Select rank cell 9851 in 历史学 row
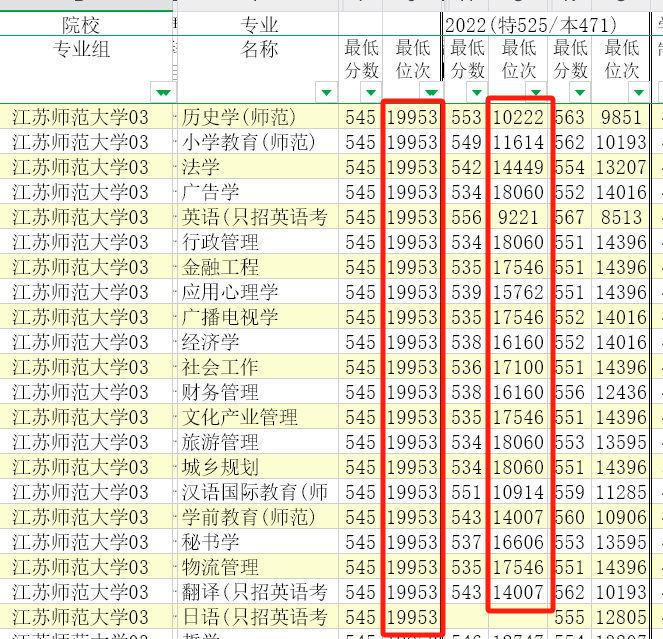 pos(621,117)
